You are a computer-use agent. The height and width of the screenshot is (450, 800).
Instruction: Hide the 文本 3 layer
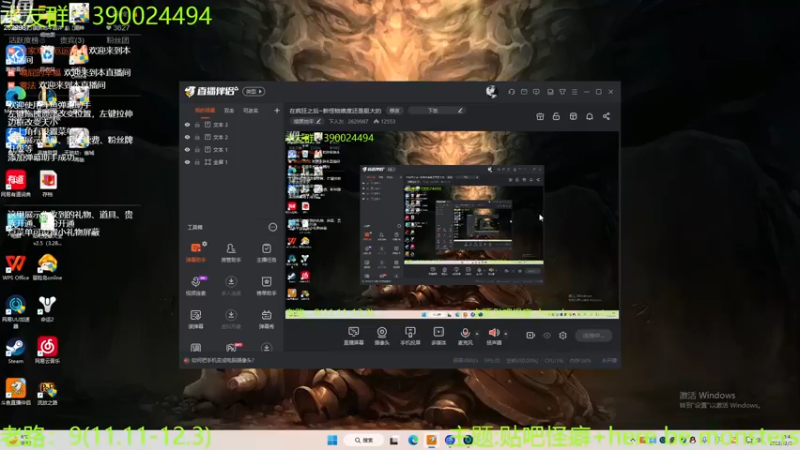[x=187, y=124]
